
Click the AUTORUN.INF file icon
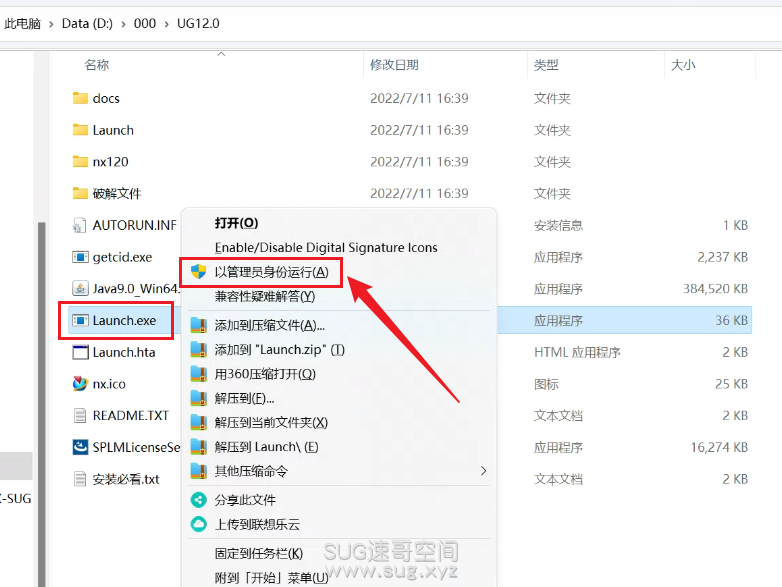[x=79, y=225]
